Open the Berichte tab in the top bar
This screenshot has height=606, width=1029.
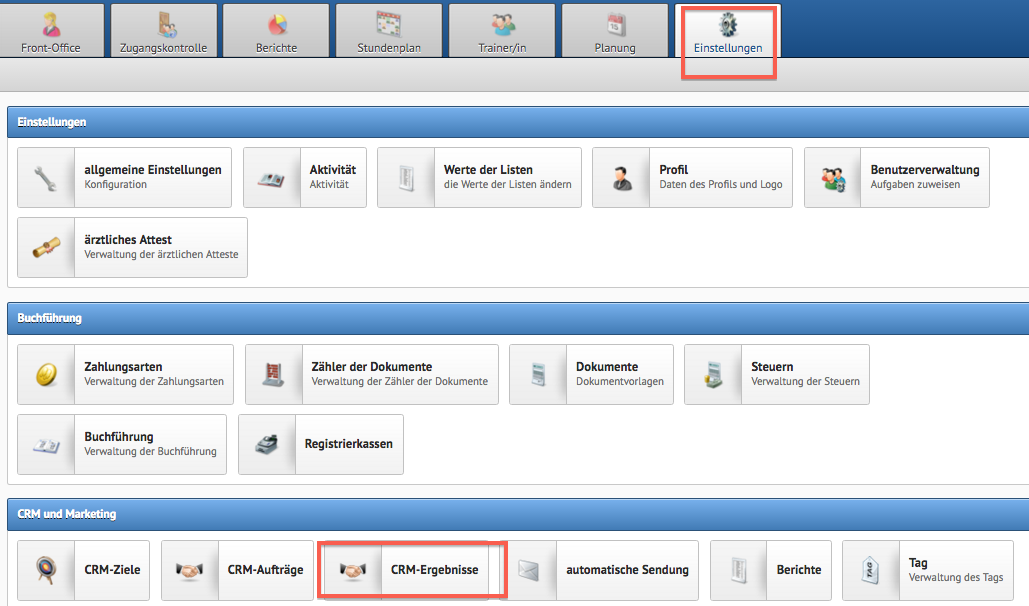click(x=276, y=30)
